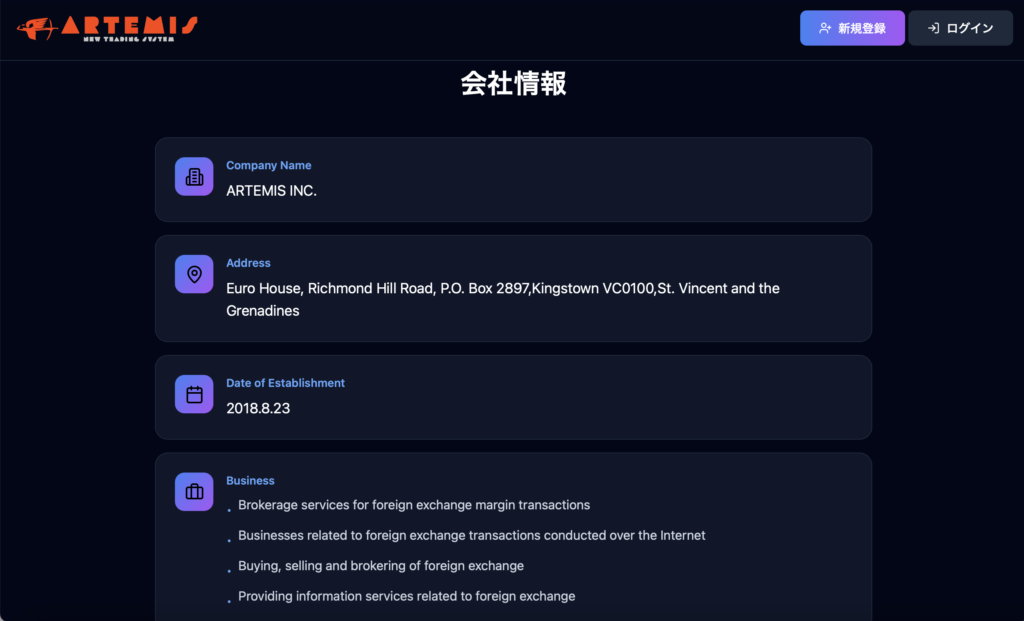The height and width of the screenshot is (621, 1024).
Task: Select the 2018.8.23 date value
Action: pos(258,408)
